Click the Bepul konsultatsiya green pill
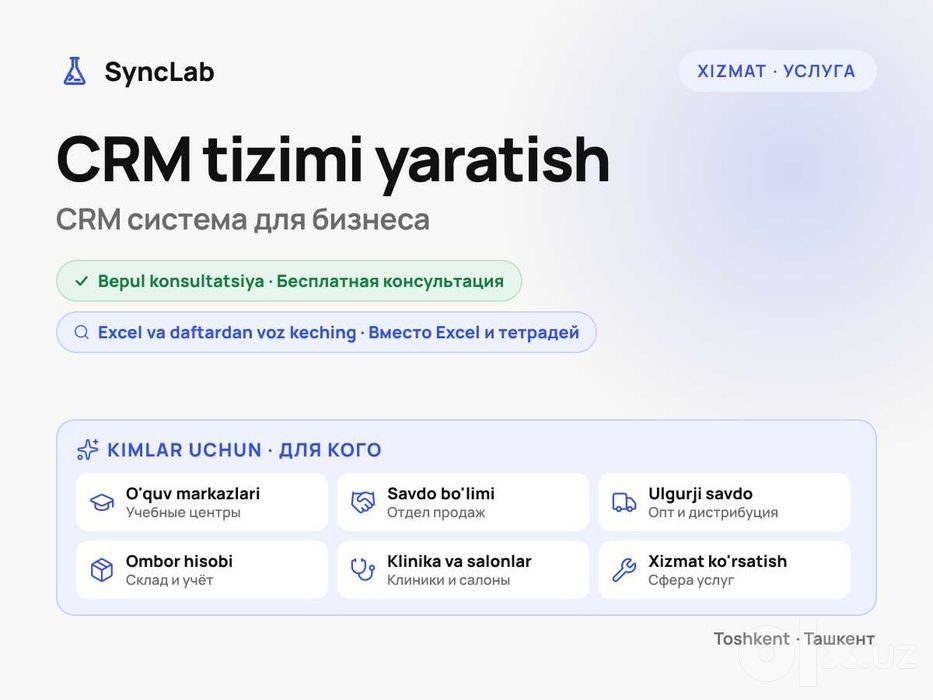The height and width of the screenshot is (700, 933). (289, 281)
